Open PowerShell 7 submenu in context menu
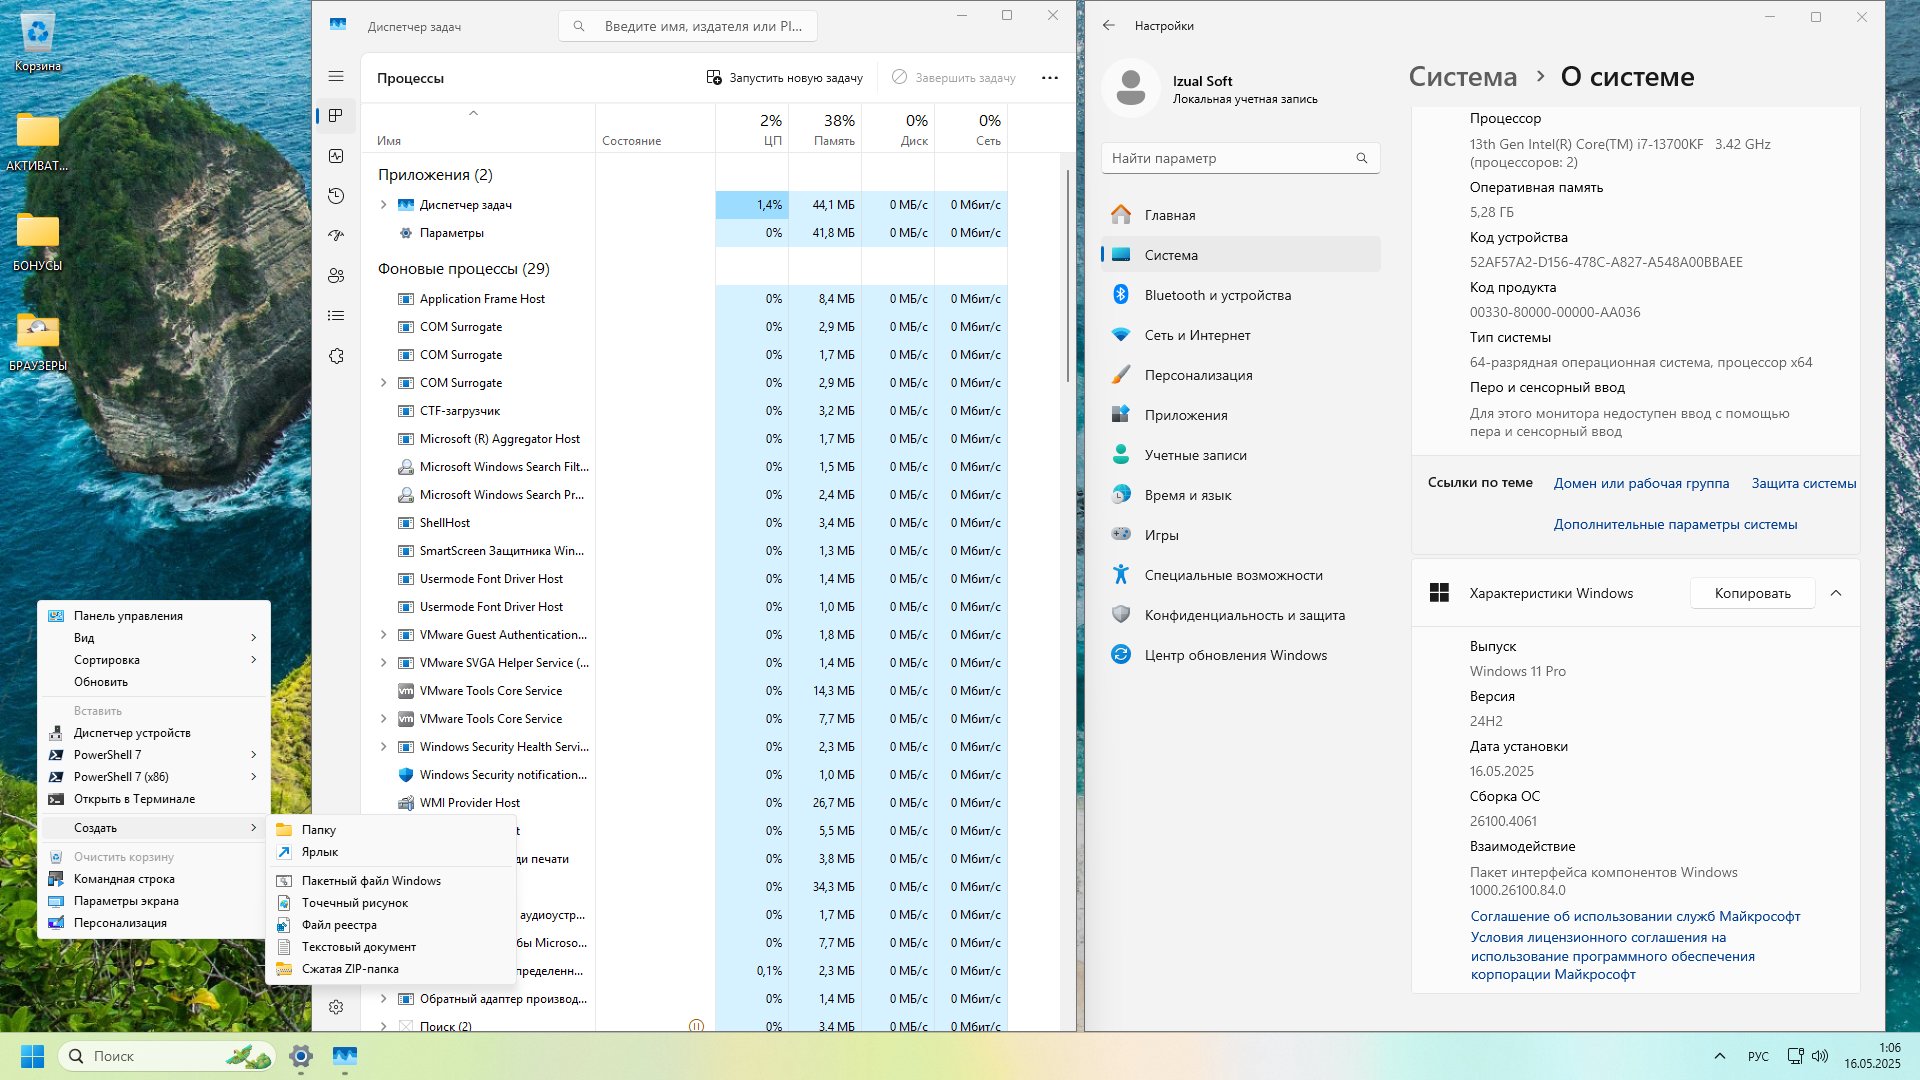 tap(154, 755)
